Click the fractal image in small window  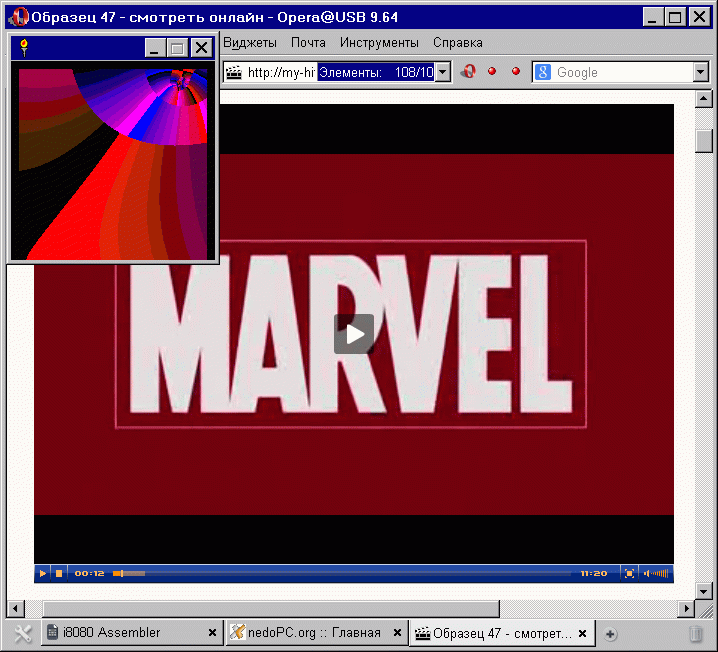pos(113,164)
